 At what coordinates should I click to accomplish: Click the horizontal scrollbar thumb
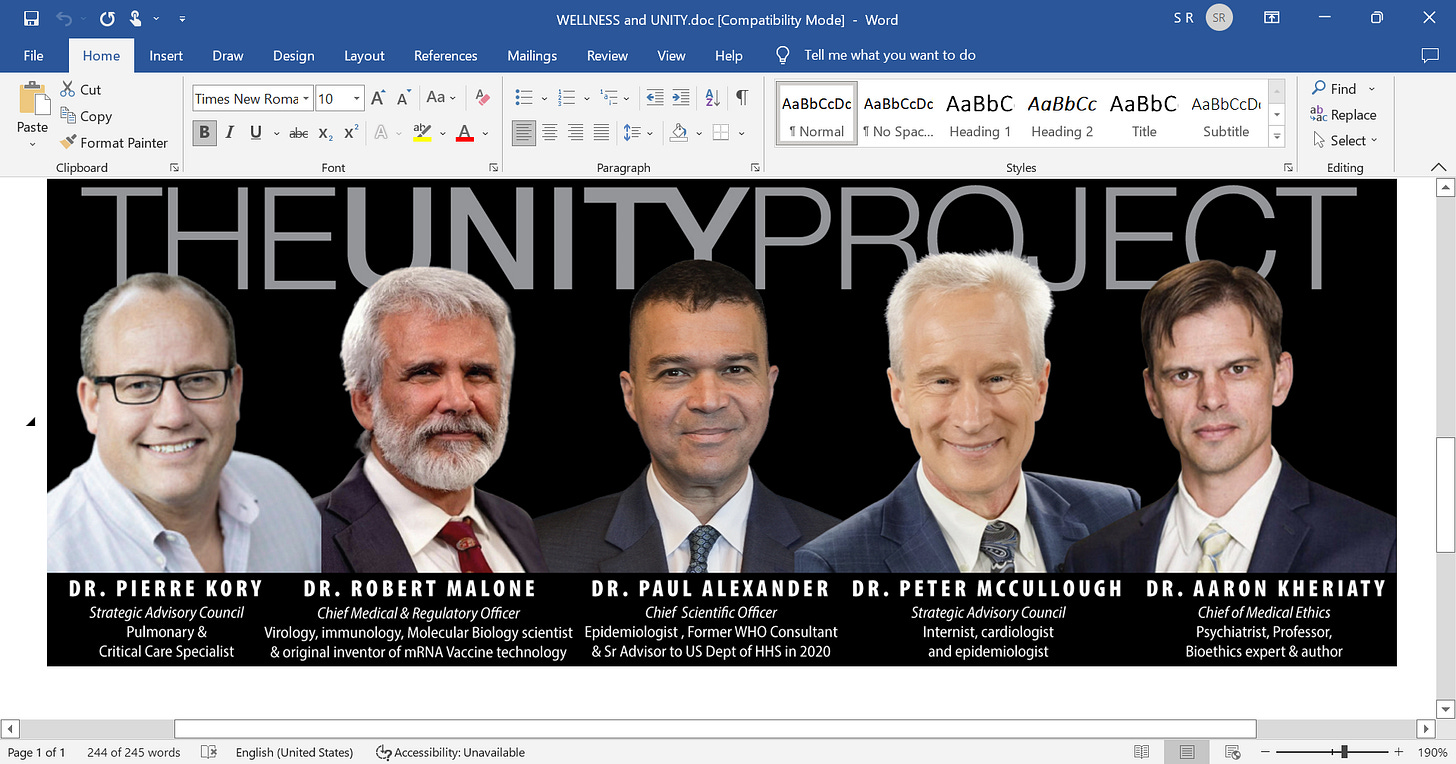[x=715, y=729]
